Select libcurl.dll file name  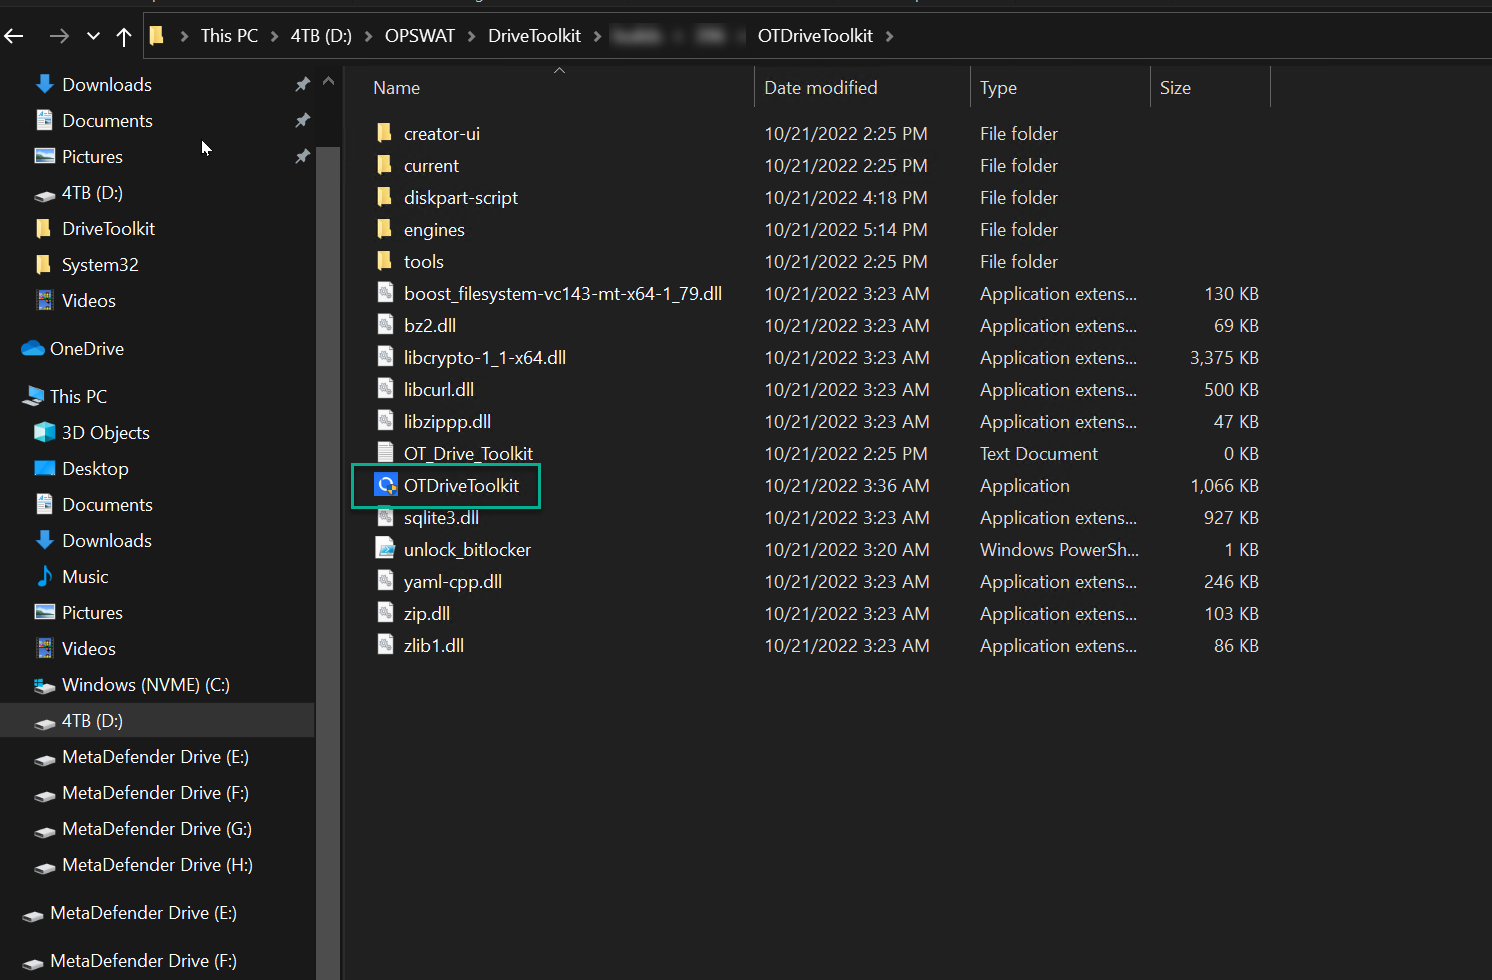pos(439,390)
